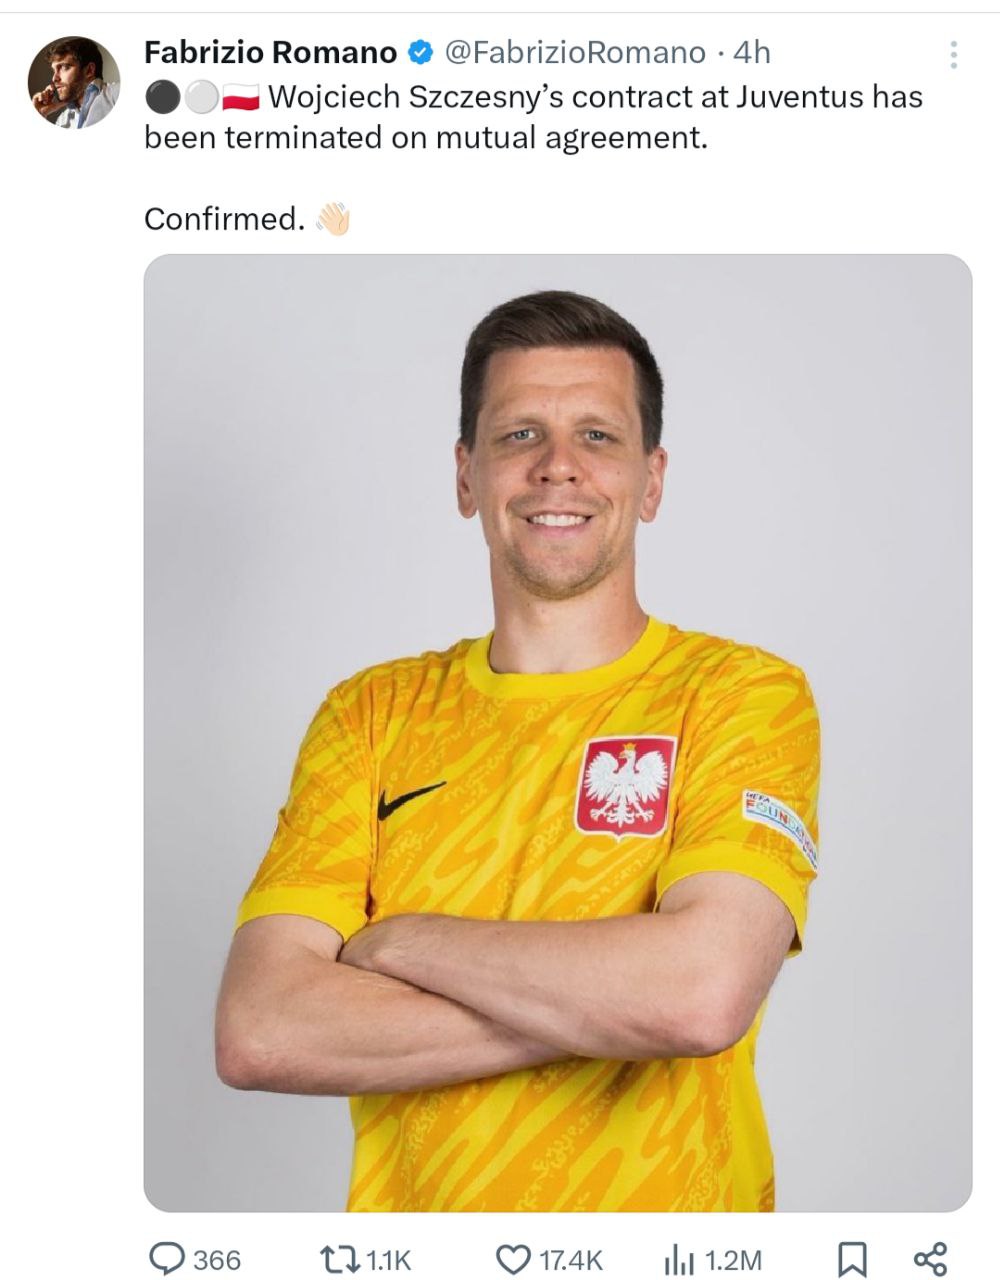Open the goalkeeper photo in the tweet
1000x1280 pixels.
click(x=558, y=733)
